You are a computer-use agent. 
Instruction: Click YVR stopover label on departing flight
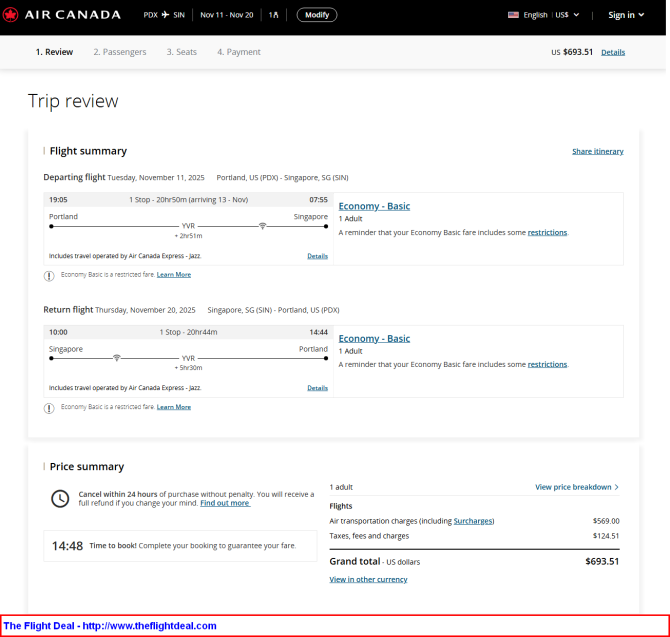pos(188,226)
